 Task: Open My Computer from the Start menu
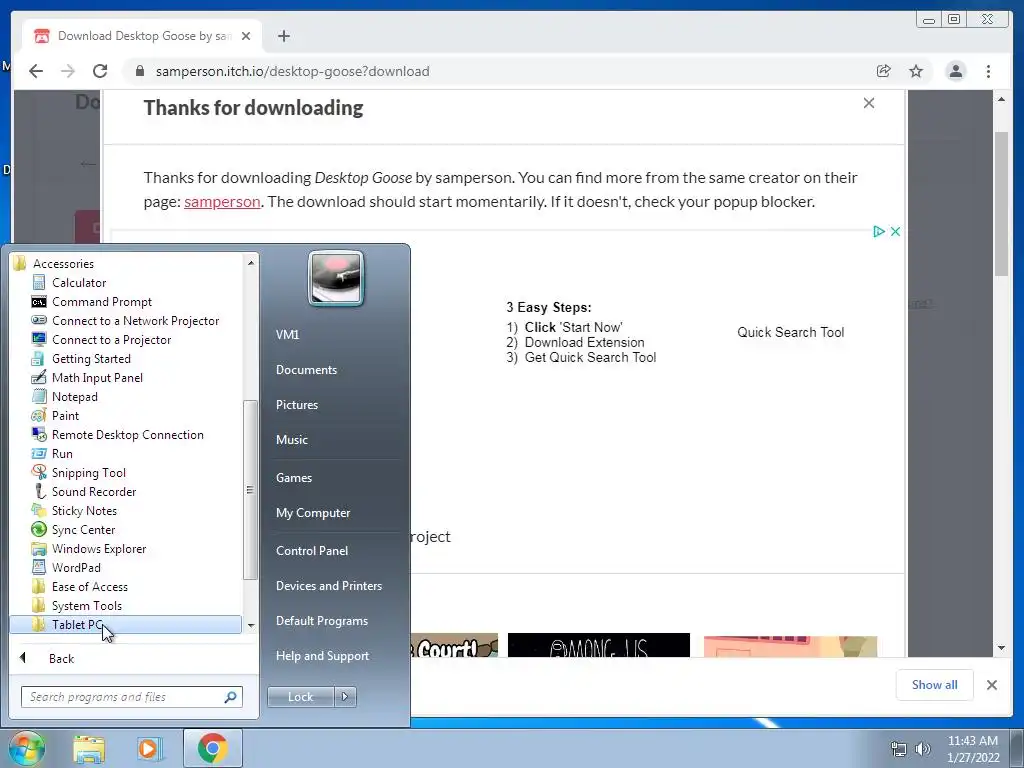pos(313,513)
